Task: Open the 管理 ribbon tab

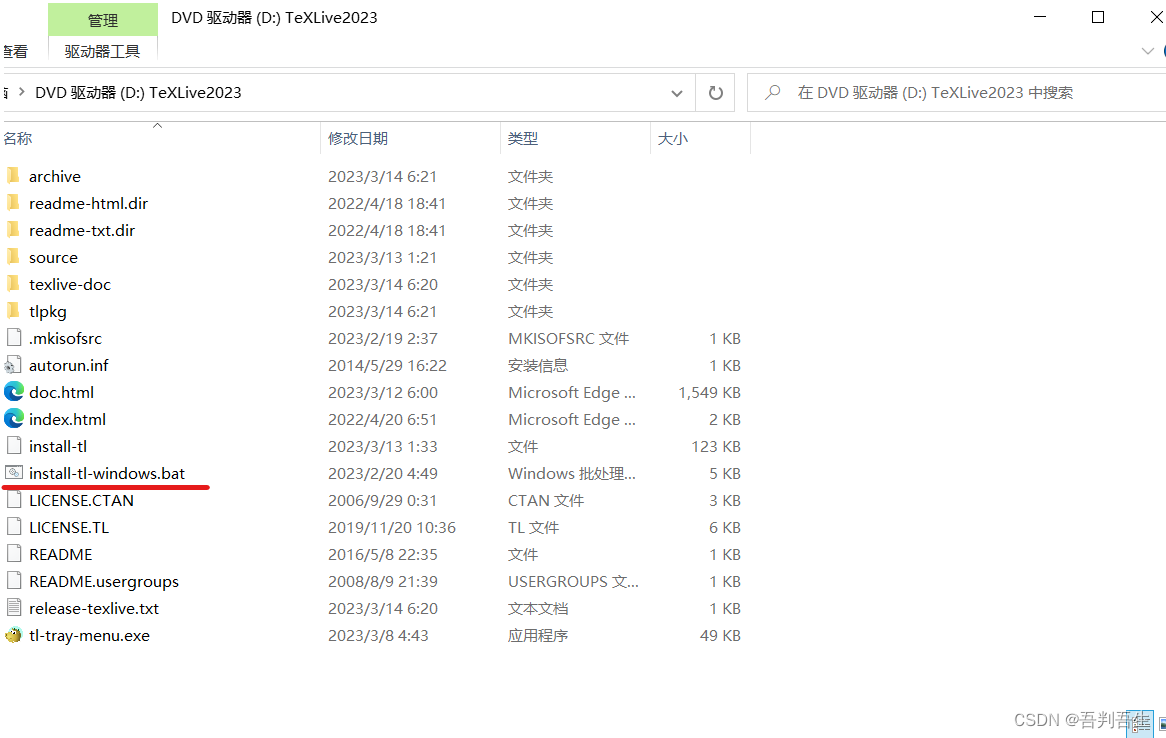Action: point(103,20)
